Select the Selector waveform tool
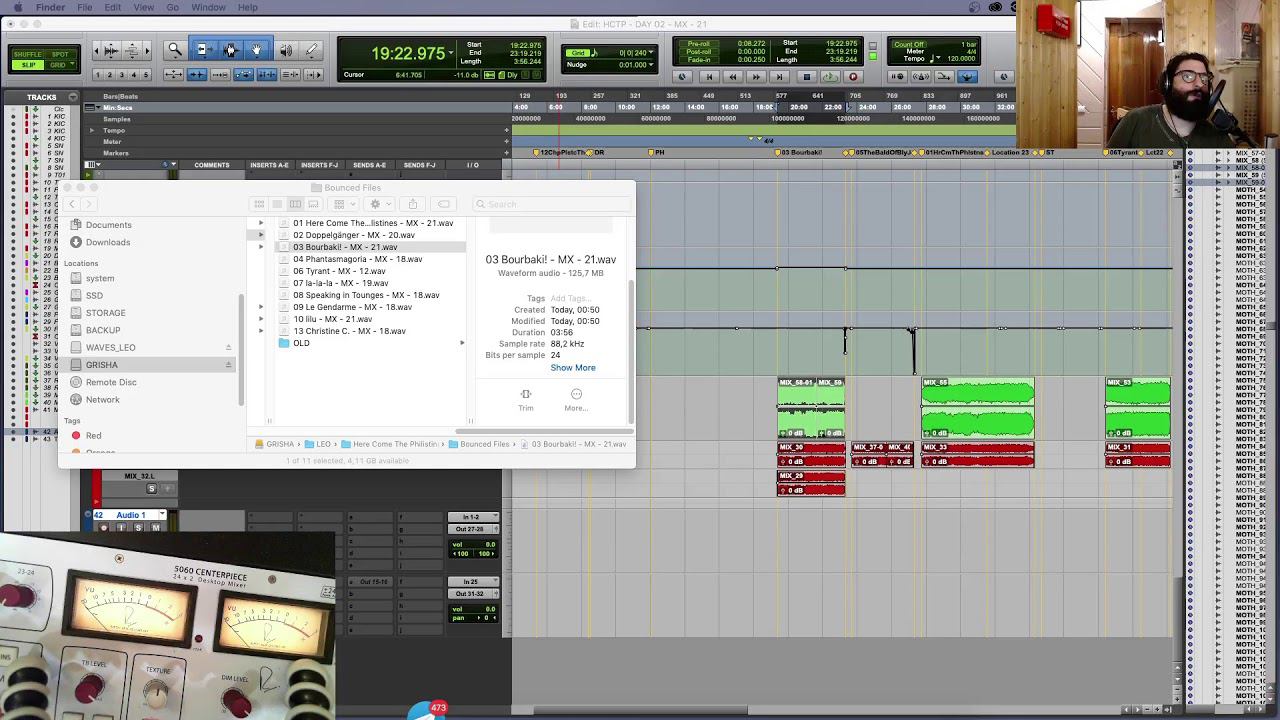 (230, 50)
